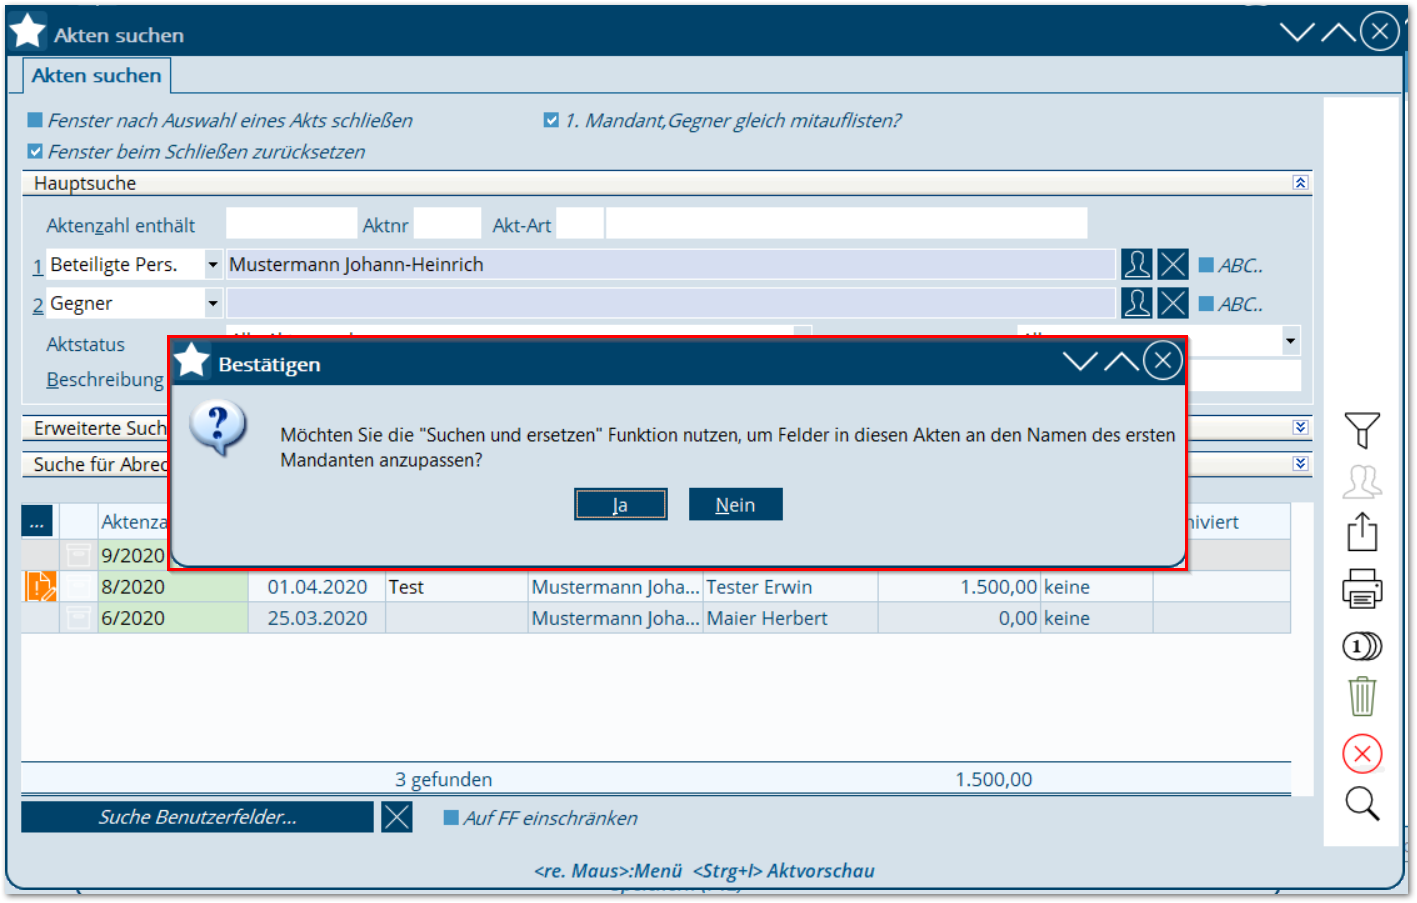Image resolution: width=1417 pixels, height=903 pixels.
Task: Click the '0,00' amount in row 6/2020
Action: coord(1018,618)
